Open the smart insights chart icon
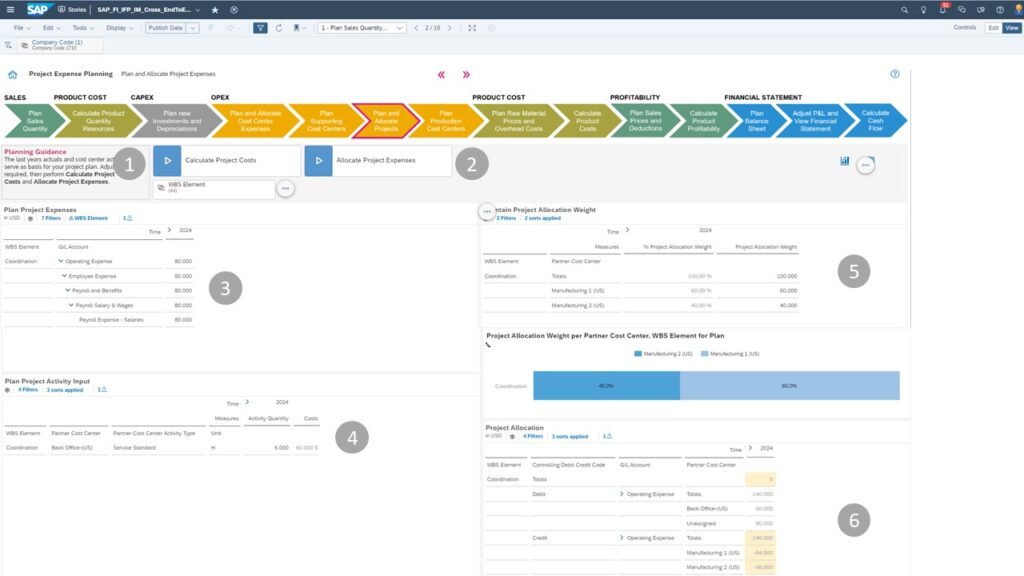 843,160
